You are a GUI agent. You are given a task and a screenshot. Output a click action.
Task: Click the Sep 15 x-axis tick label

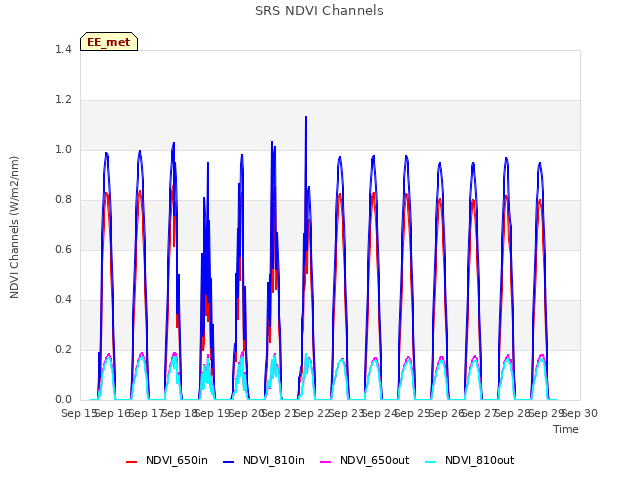coord(80,413)
